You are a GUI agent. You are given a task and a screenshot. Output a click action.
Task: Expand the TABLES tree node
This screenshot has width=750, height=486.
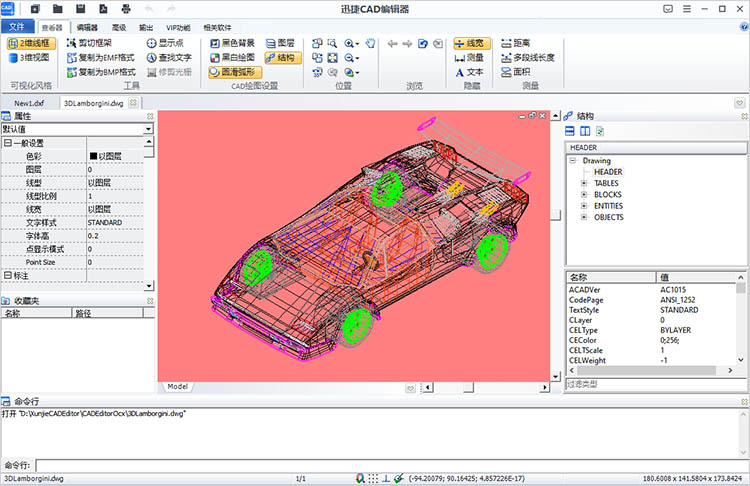(x=584, y=183)
